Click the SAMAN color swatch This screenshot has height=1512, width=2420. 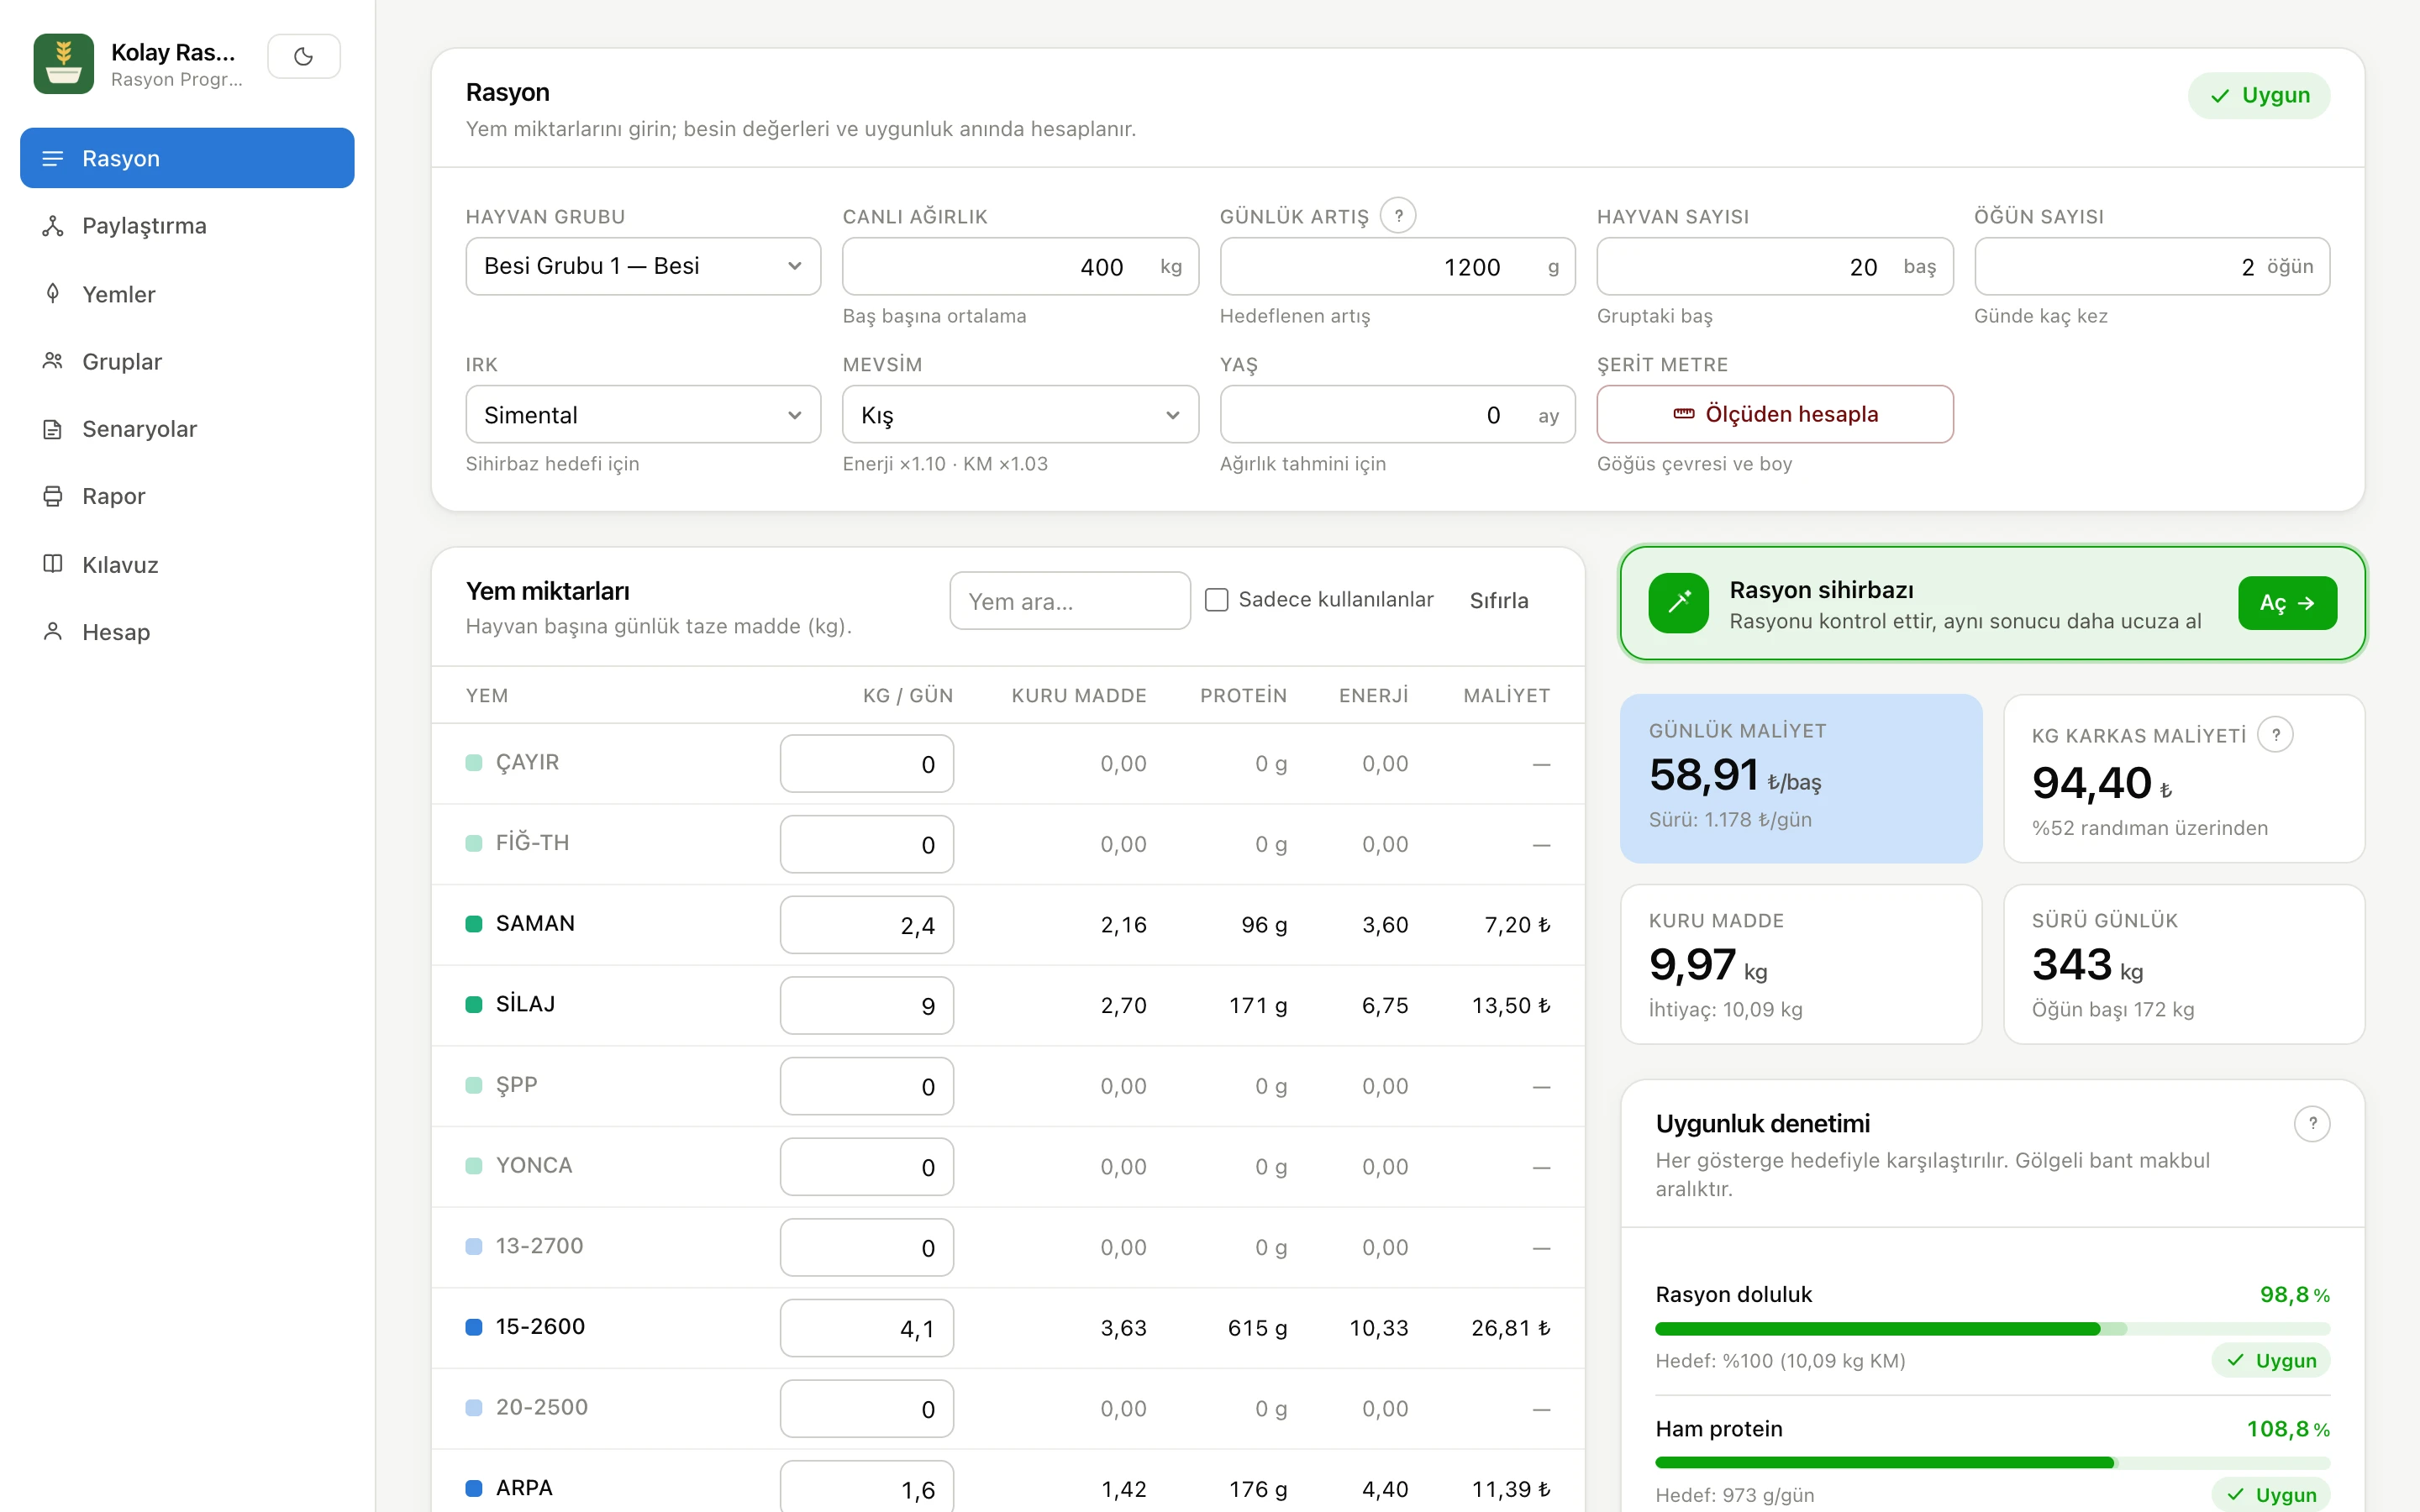pyautogui.click(x=474, y=924)
